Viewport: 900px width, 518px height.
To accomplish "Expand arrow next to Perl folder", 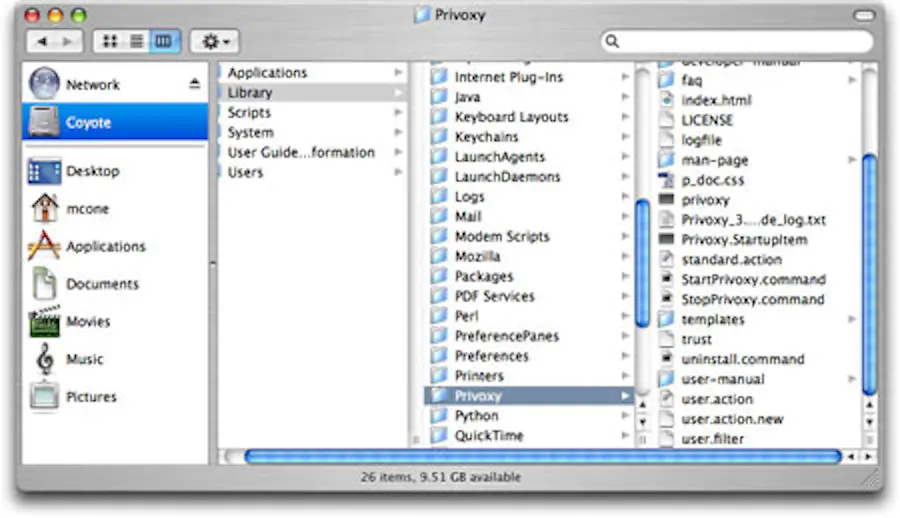I will [x=625, y=316].
